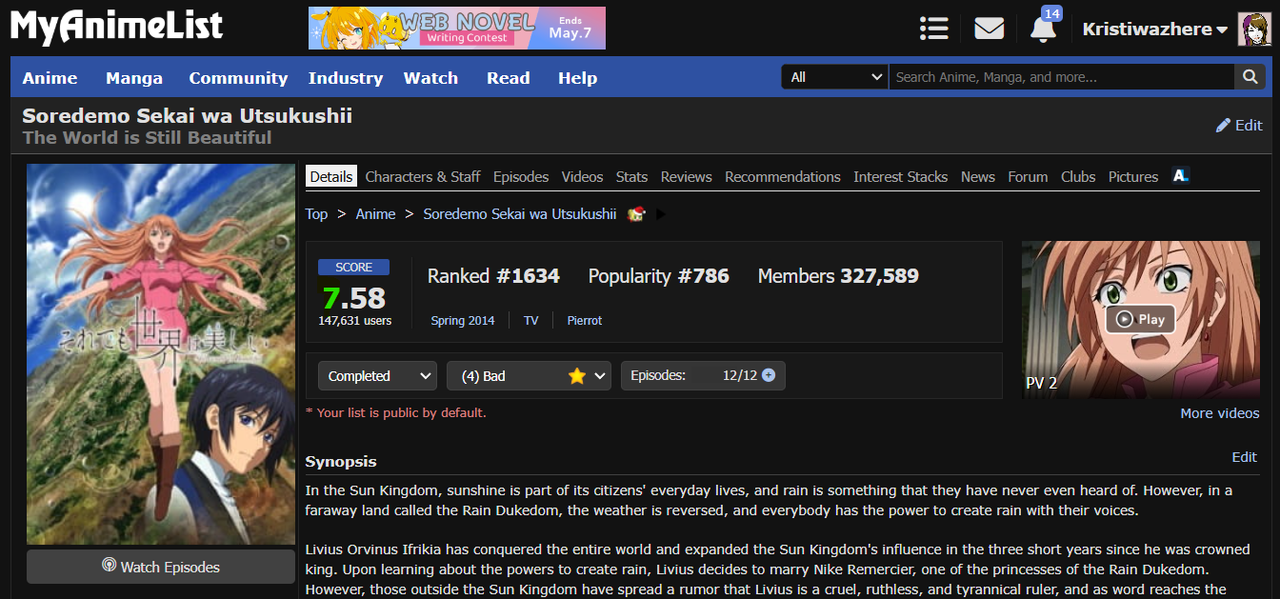Switch to the Pictures tab
This screenshot has height=599, width=1280.
click(1133, 176)
